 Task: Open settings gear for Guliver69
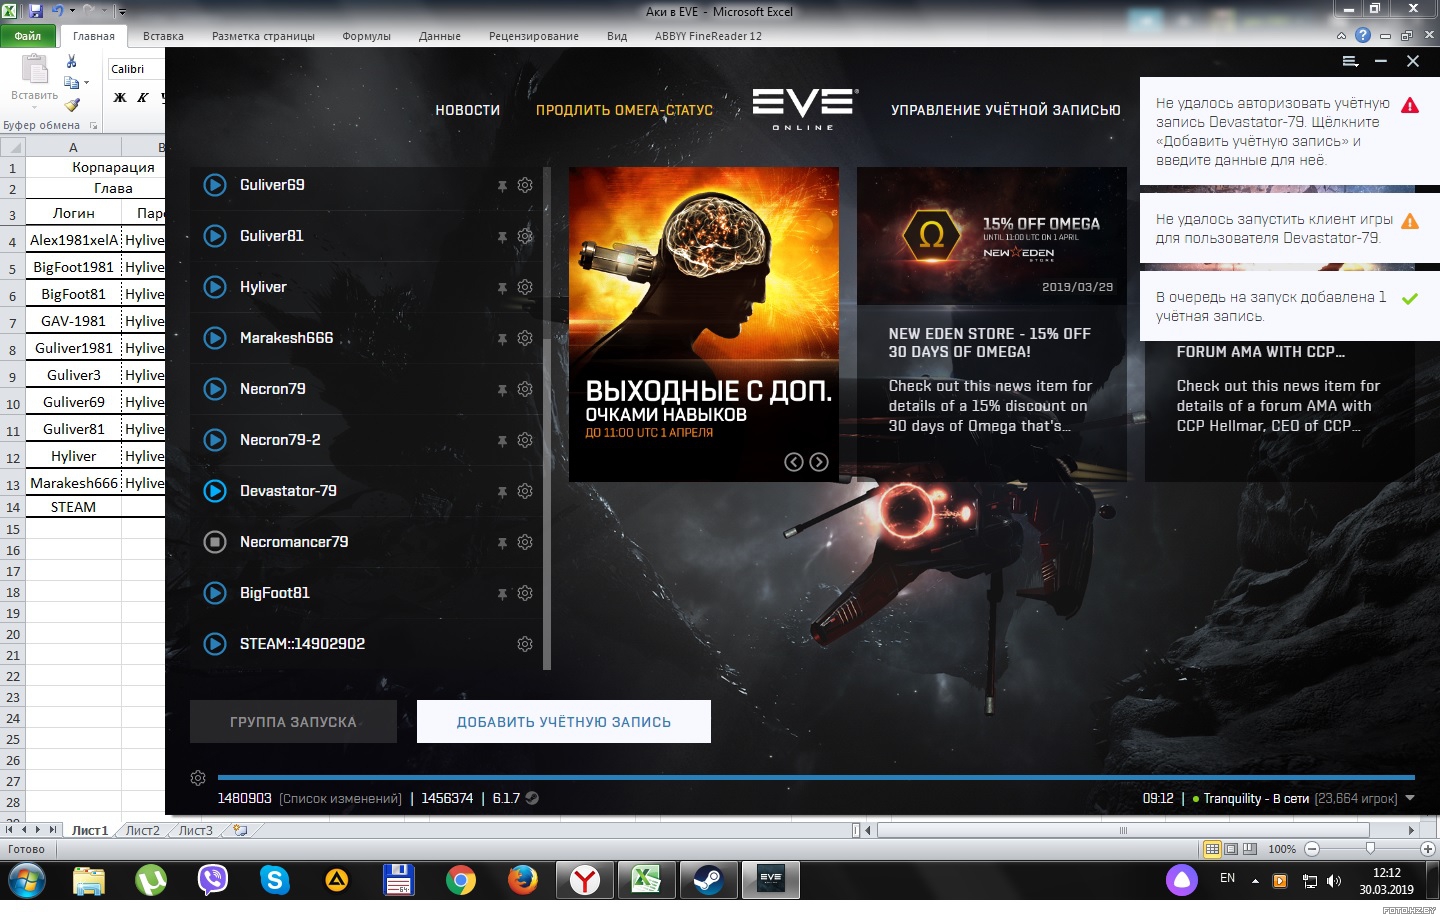point(525,185)
